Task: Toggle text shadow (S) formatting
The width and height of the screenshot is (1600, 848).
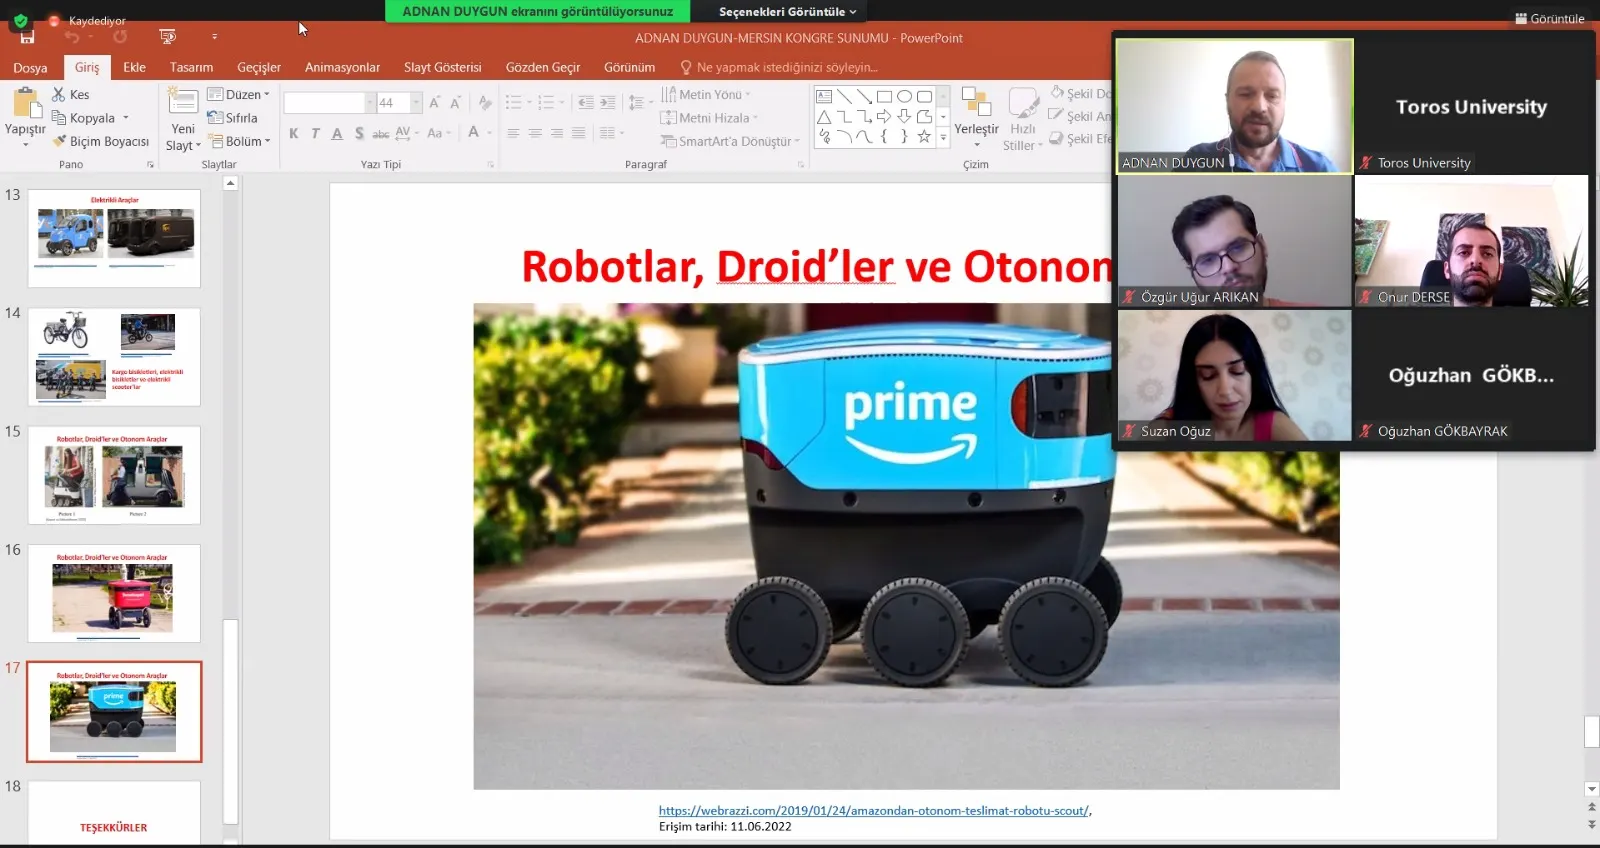Action: 359,133
